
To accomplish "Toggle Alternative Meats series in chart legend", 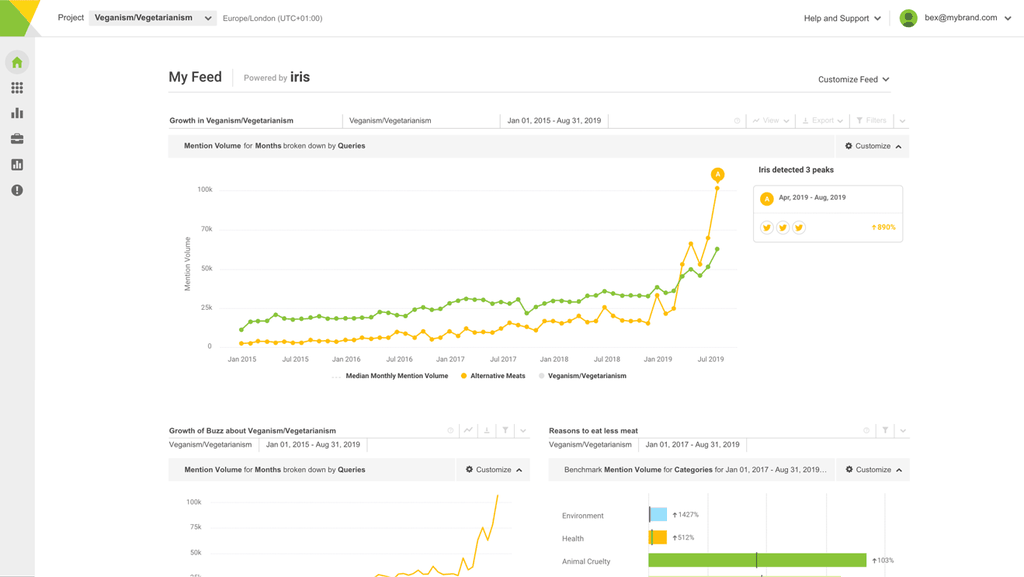I will pyautogui.click(x=493, y=376).
